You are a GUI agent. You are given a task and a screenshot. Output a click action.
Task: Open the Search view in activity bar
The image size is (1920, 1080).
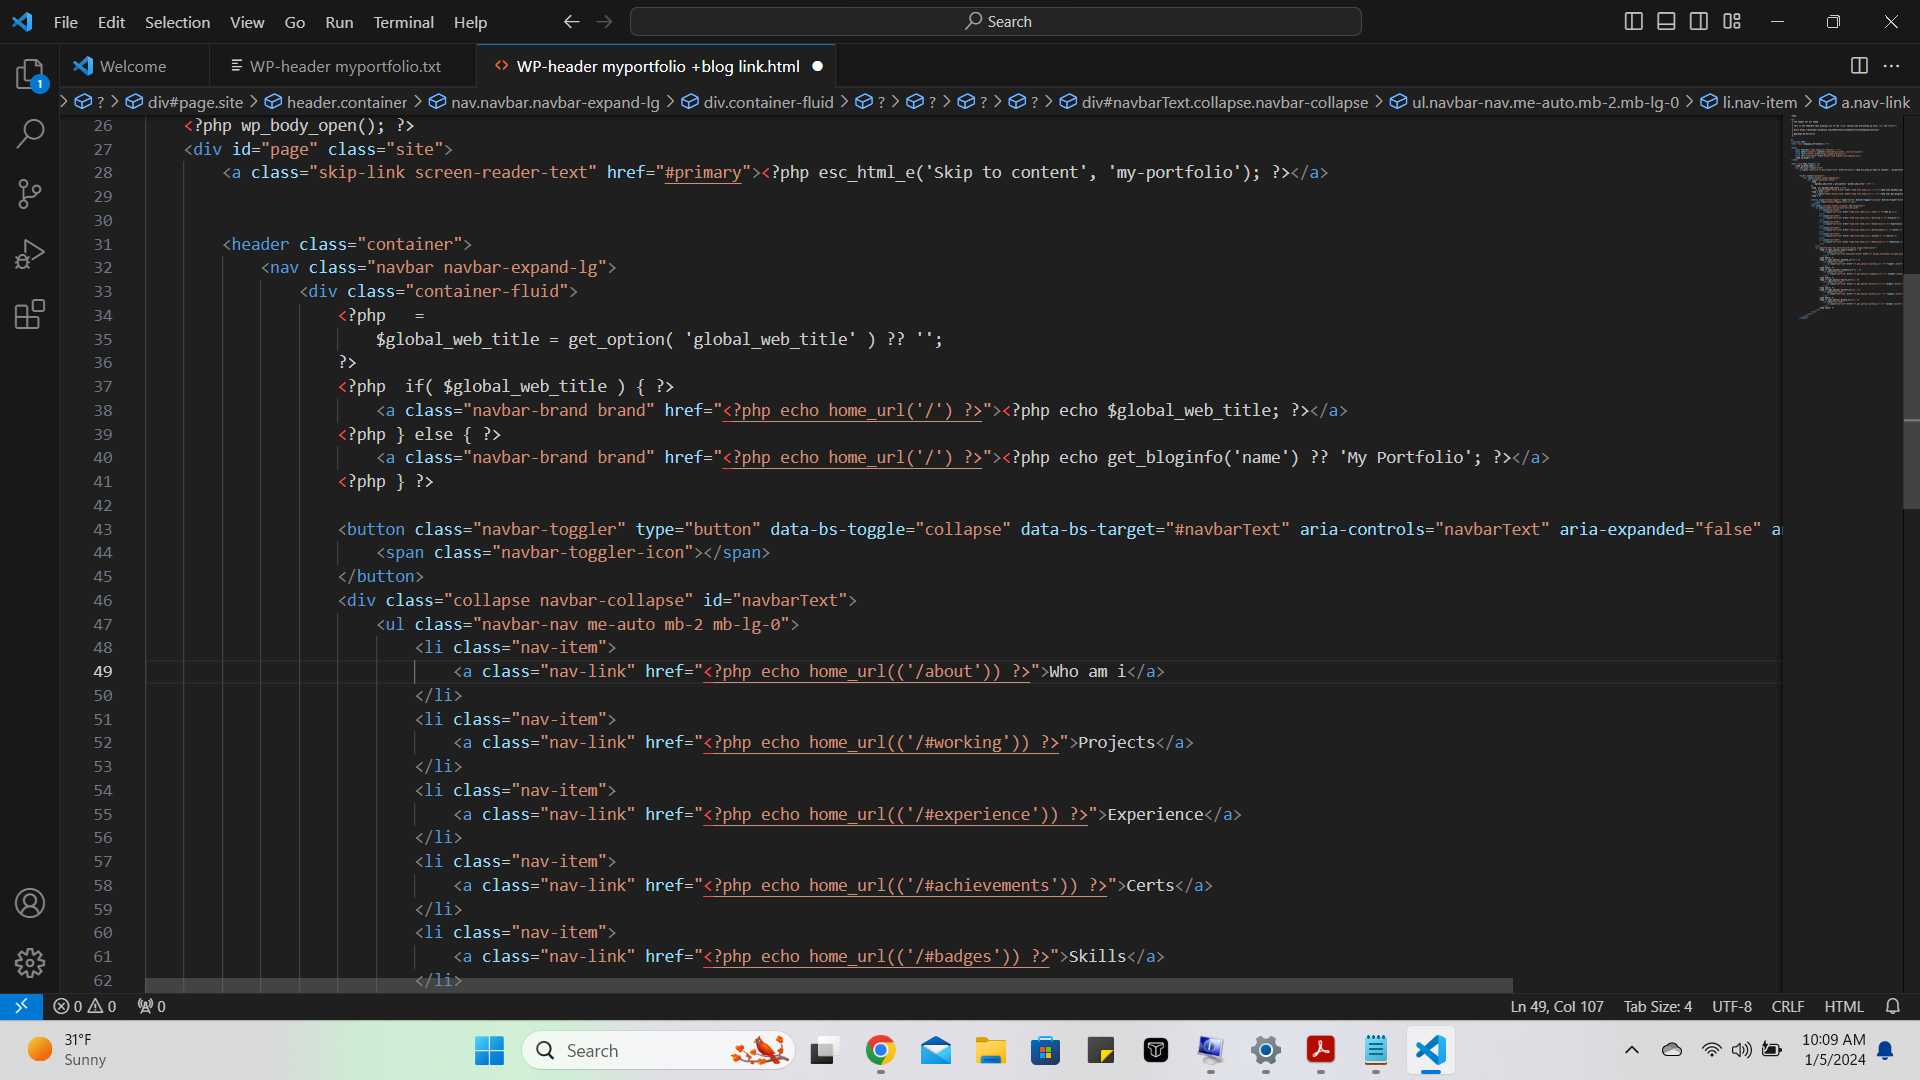point(30,133)
